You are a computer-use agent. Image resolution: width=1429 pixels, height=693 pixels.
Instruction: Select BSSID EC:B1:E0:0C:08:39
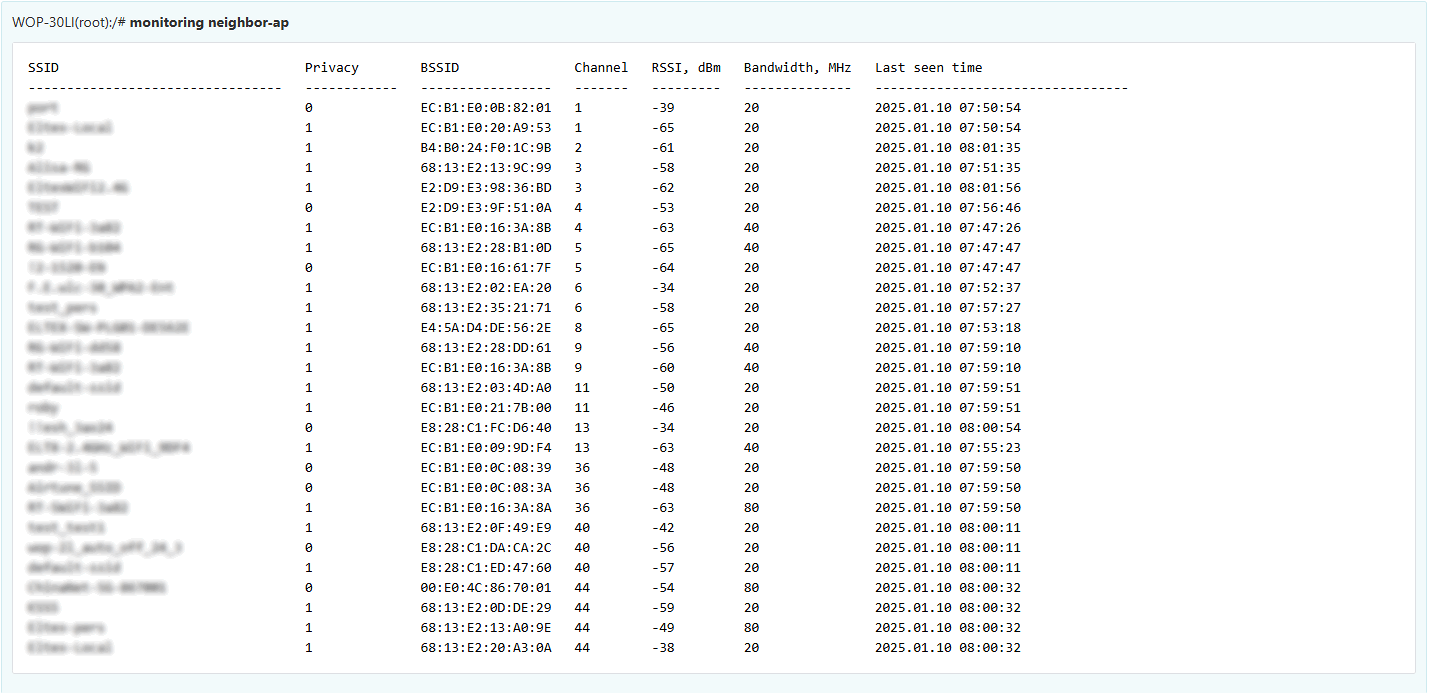coord(486,468)
